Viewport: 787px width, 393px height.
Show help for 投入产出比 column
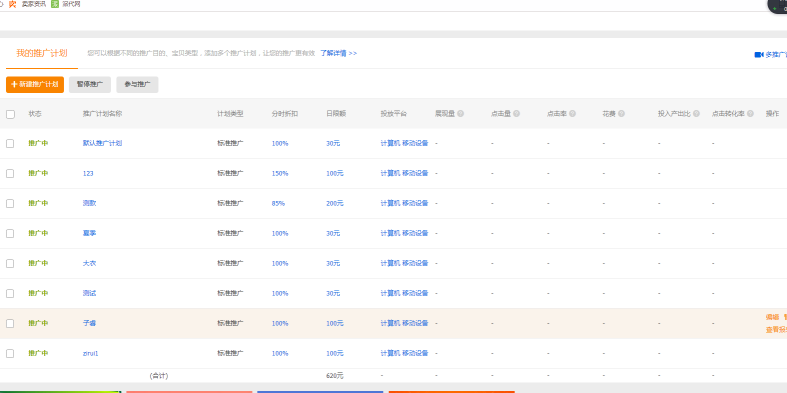(696, 114)
